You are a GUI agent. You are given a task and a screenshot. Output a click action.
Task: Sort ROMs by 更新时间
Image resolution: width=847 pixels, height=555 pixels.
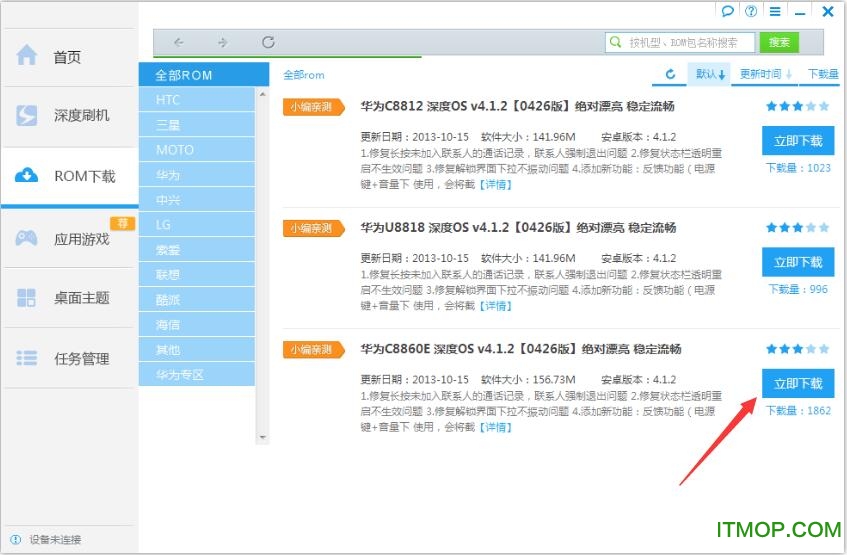point(765,74)
